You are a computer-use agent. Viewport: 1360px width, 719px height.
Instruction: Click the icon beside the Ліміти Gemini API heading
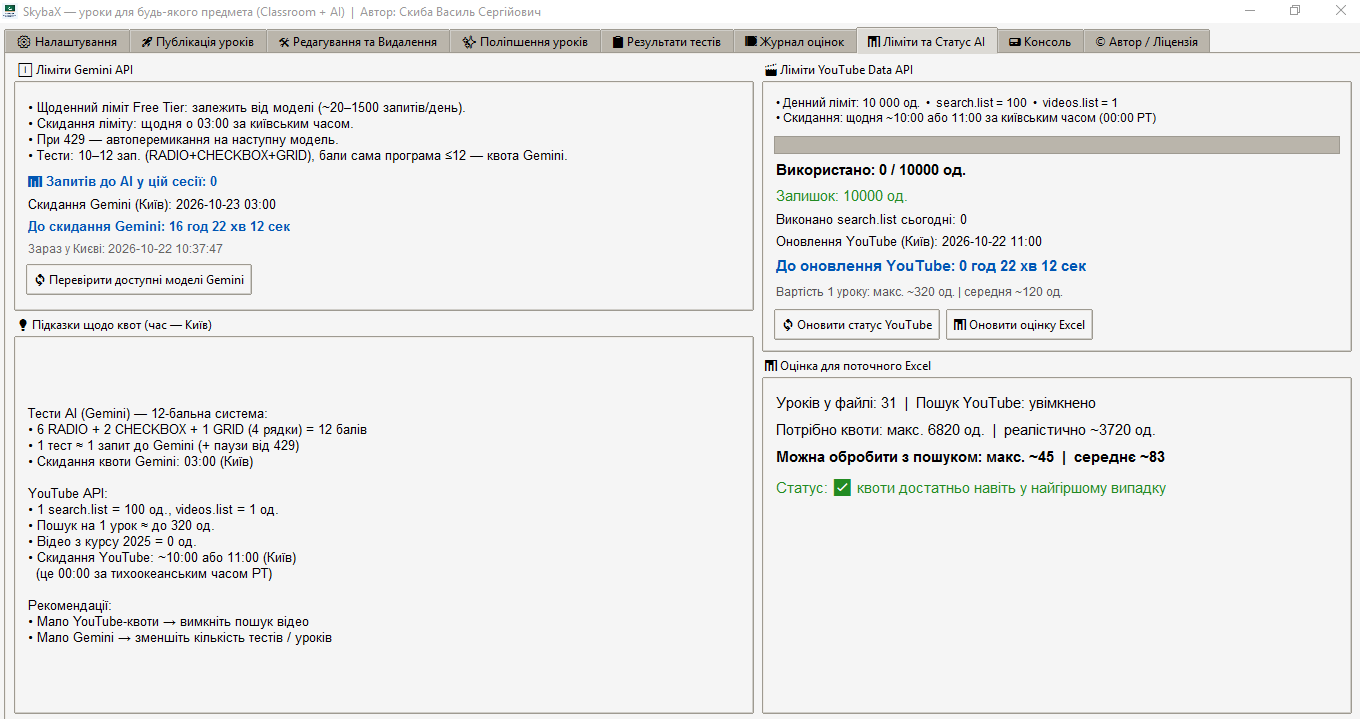tap(25, 70)
